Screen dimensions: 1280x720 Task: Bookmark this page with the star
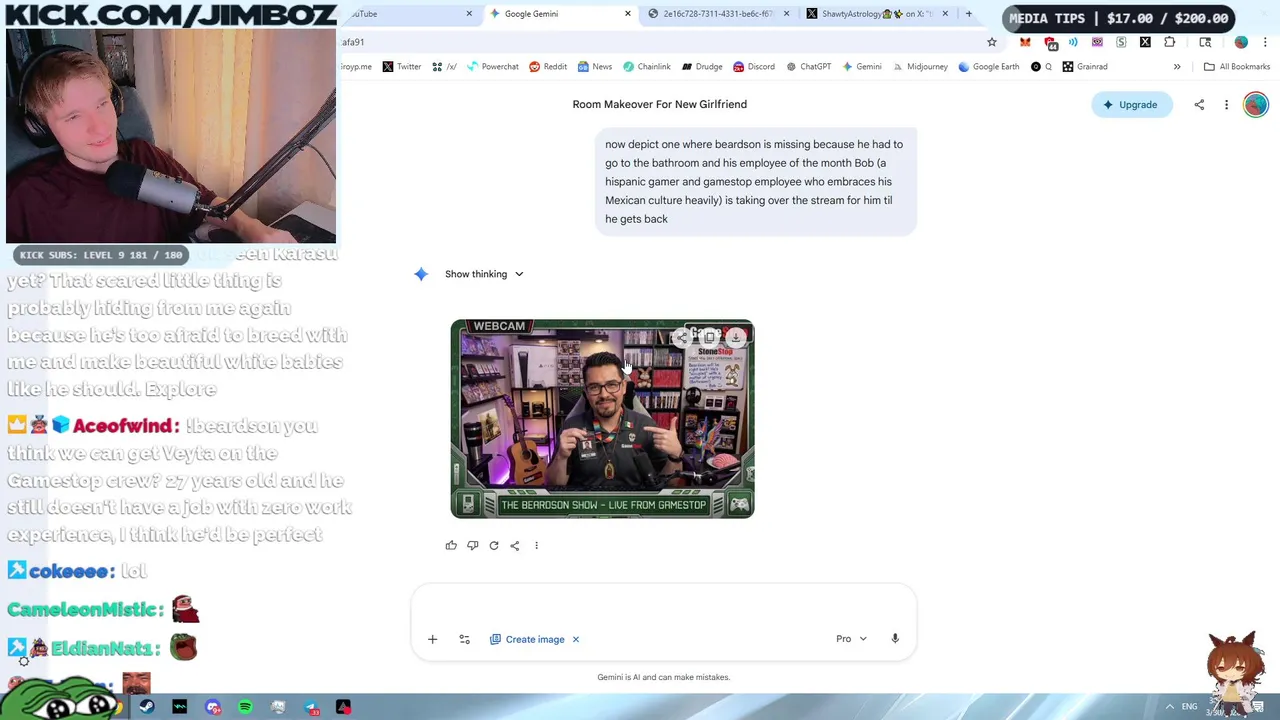[992, 42]
